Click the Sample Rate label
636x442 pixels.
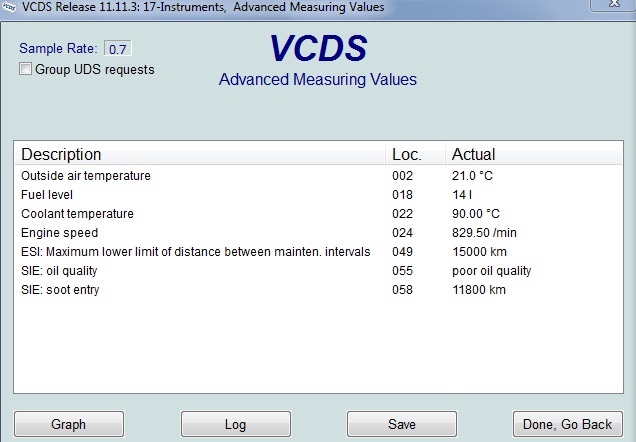[x=58, y=48]
